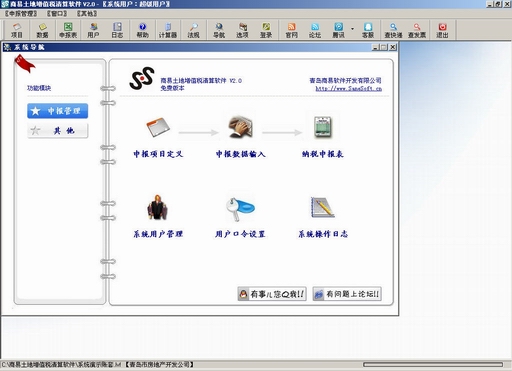The image size is (512, 371).
Task: Open the 选项 options icon
Action: [x=242, y=30]
